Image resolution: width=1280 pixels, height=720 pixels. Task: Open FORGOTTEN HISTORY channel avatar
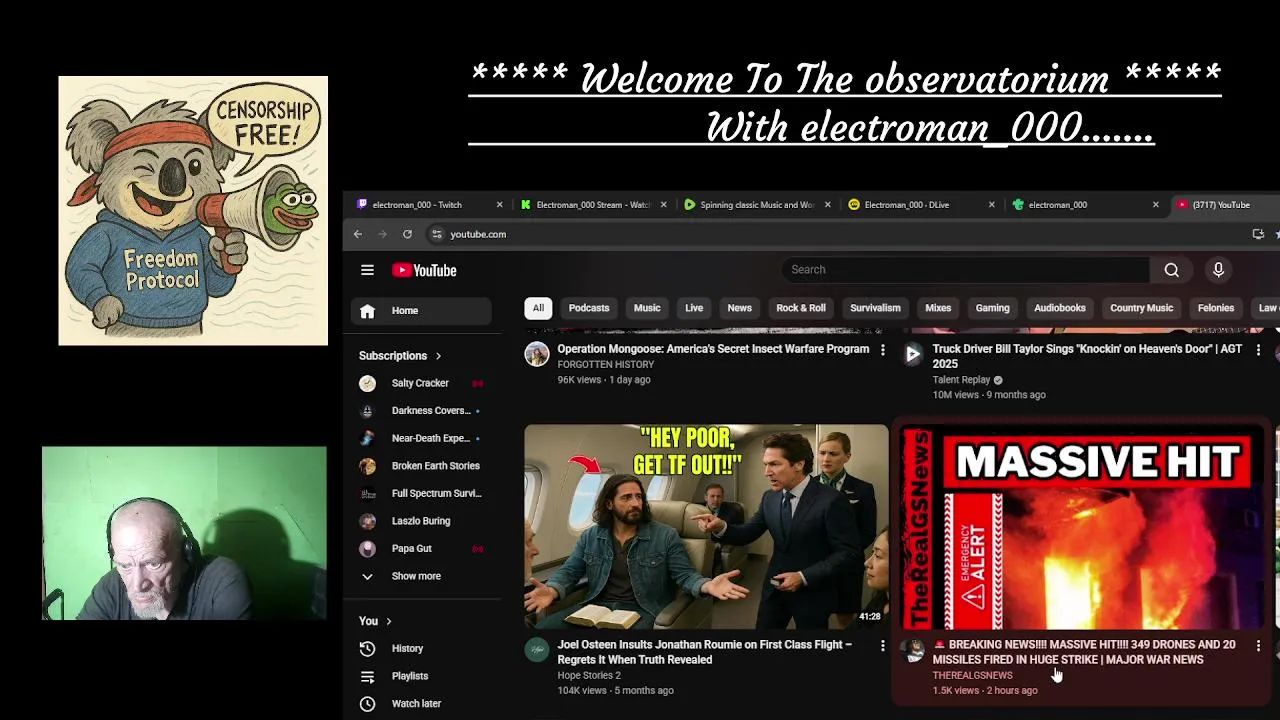coord(537,354)
